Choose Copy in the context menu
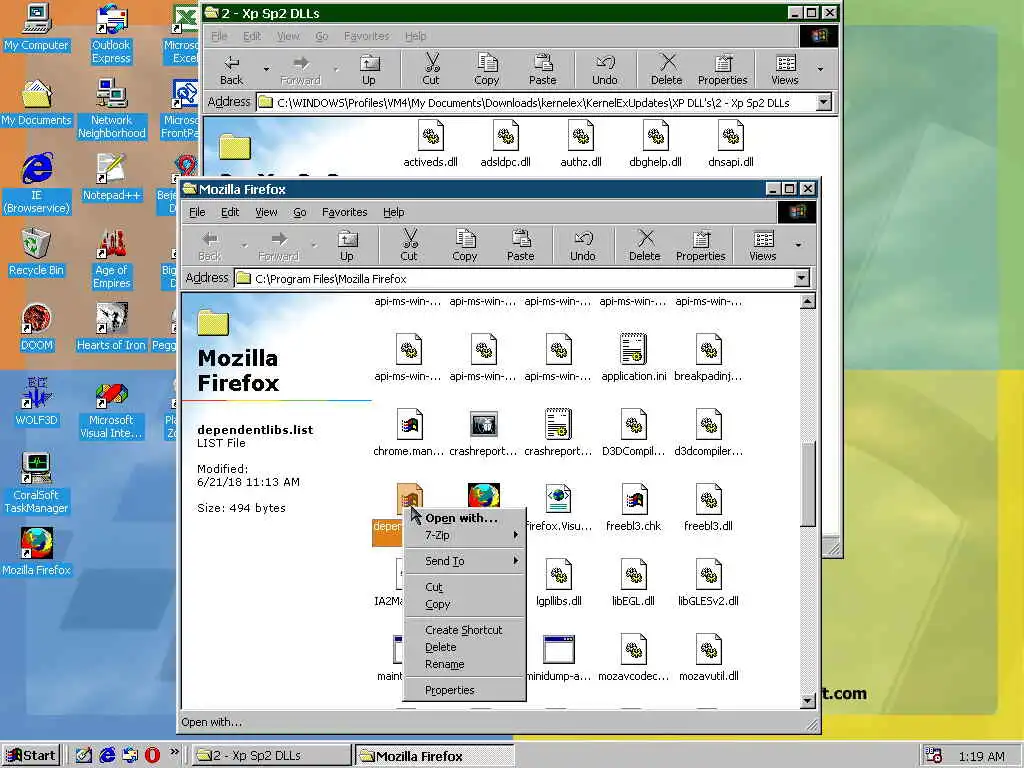Image resolution: width=1024 pixels, height=768 pixels. click(x=464, y=604)
